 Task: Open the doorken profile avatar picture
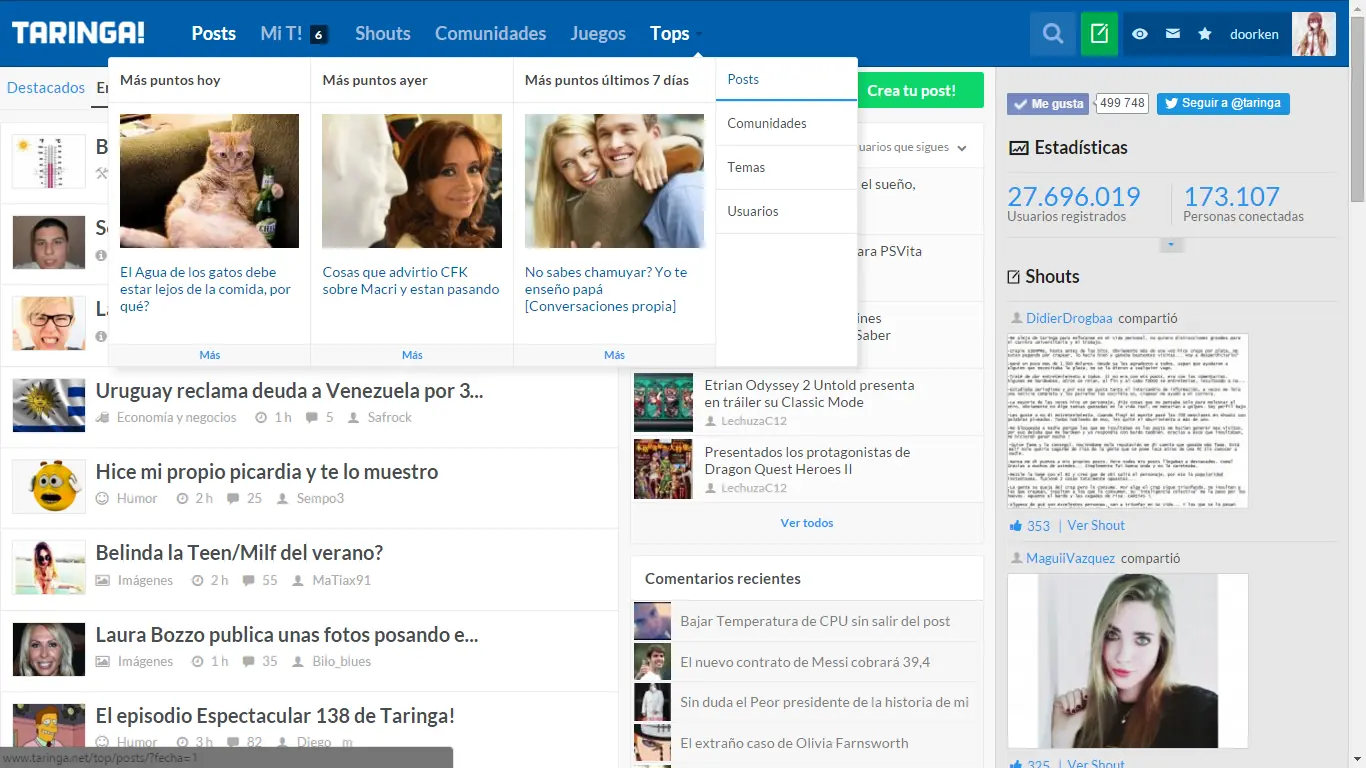tap(1314, 34)
